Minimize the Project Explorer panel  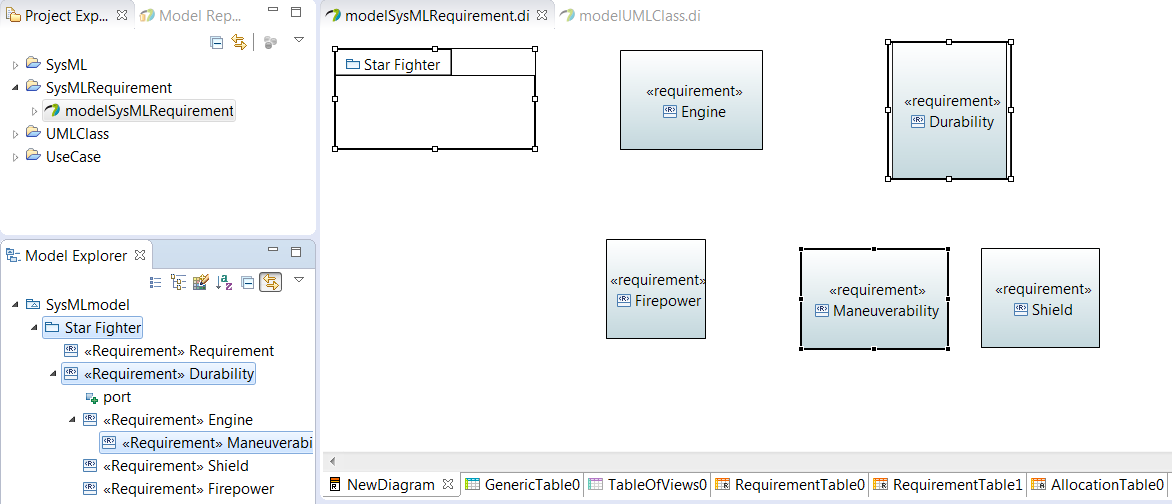[x=273, y=12]
